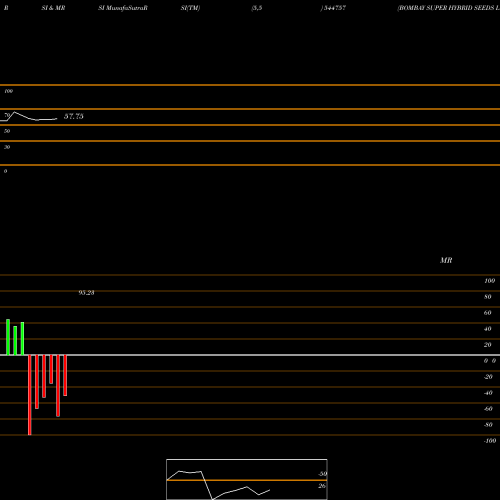500x500 pixels.
Task: Click the -60 label on MR axis
Action: coord(488,409)
